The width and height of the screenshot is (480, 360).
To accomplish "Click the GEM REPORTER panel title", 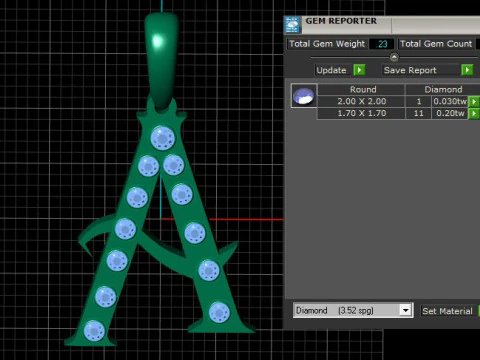I will click(341, 21).
